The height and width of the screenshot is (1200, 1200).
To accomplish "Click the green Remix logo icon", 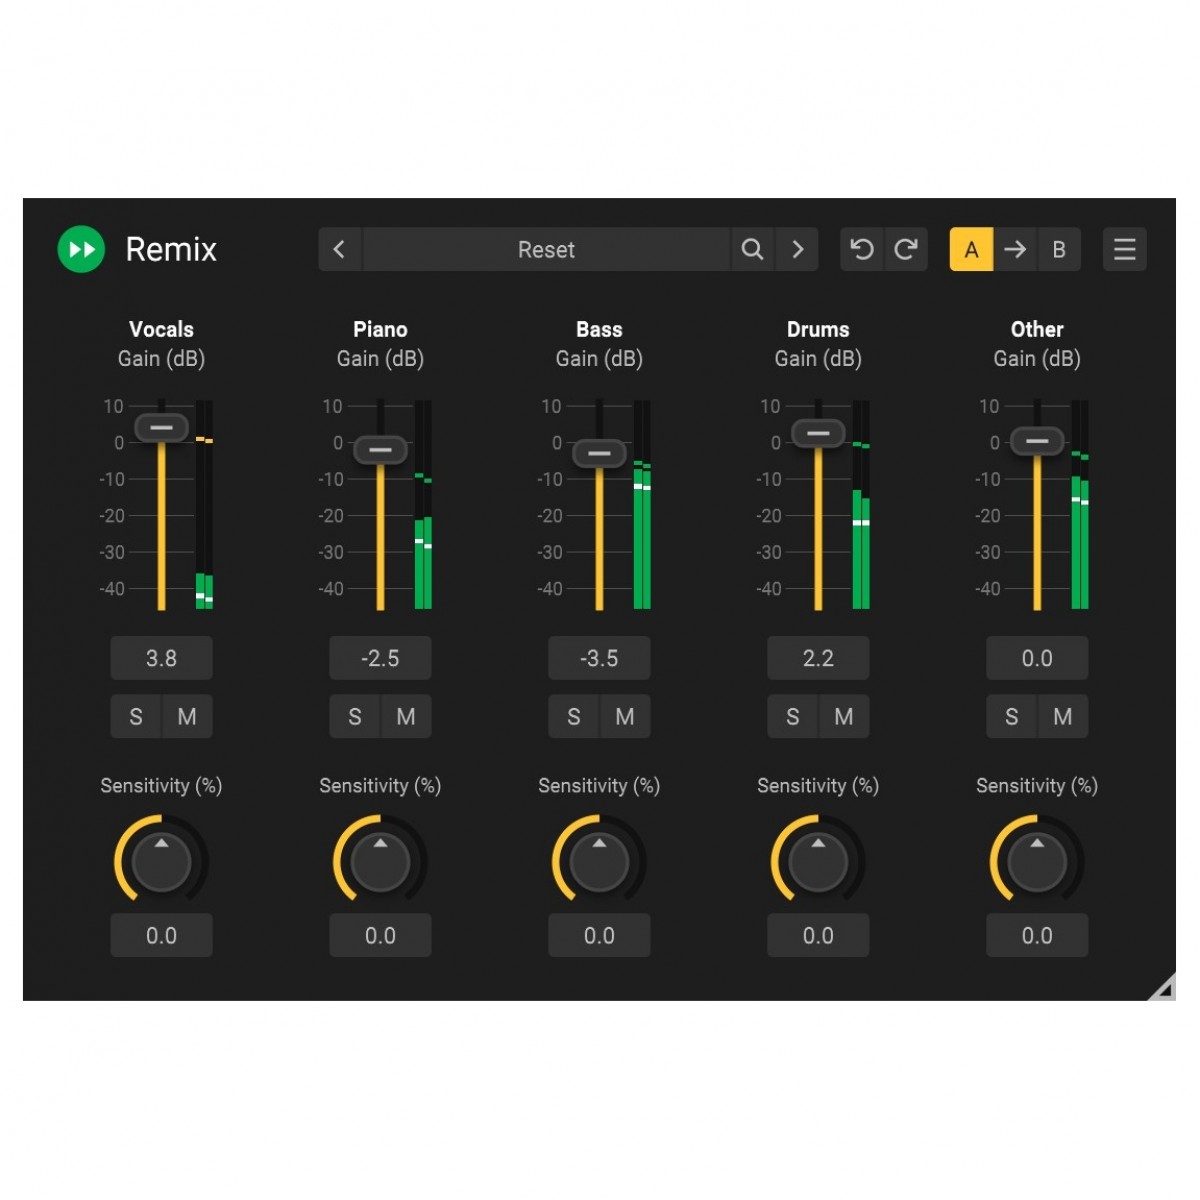I will (81, 249).
